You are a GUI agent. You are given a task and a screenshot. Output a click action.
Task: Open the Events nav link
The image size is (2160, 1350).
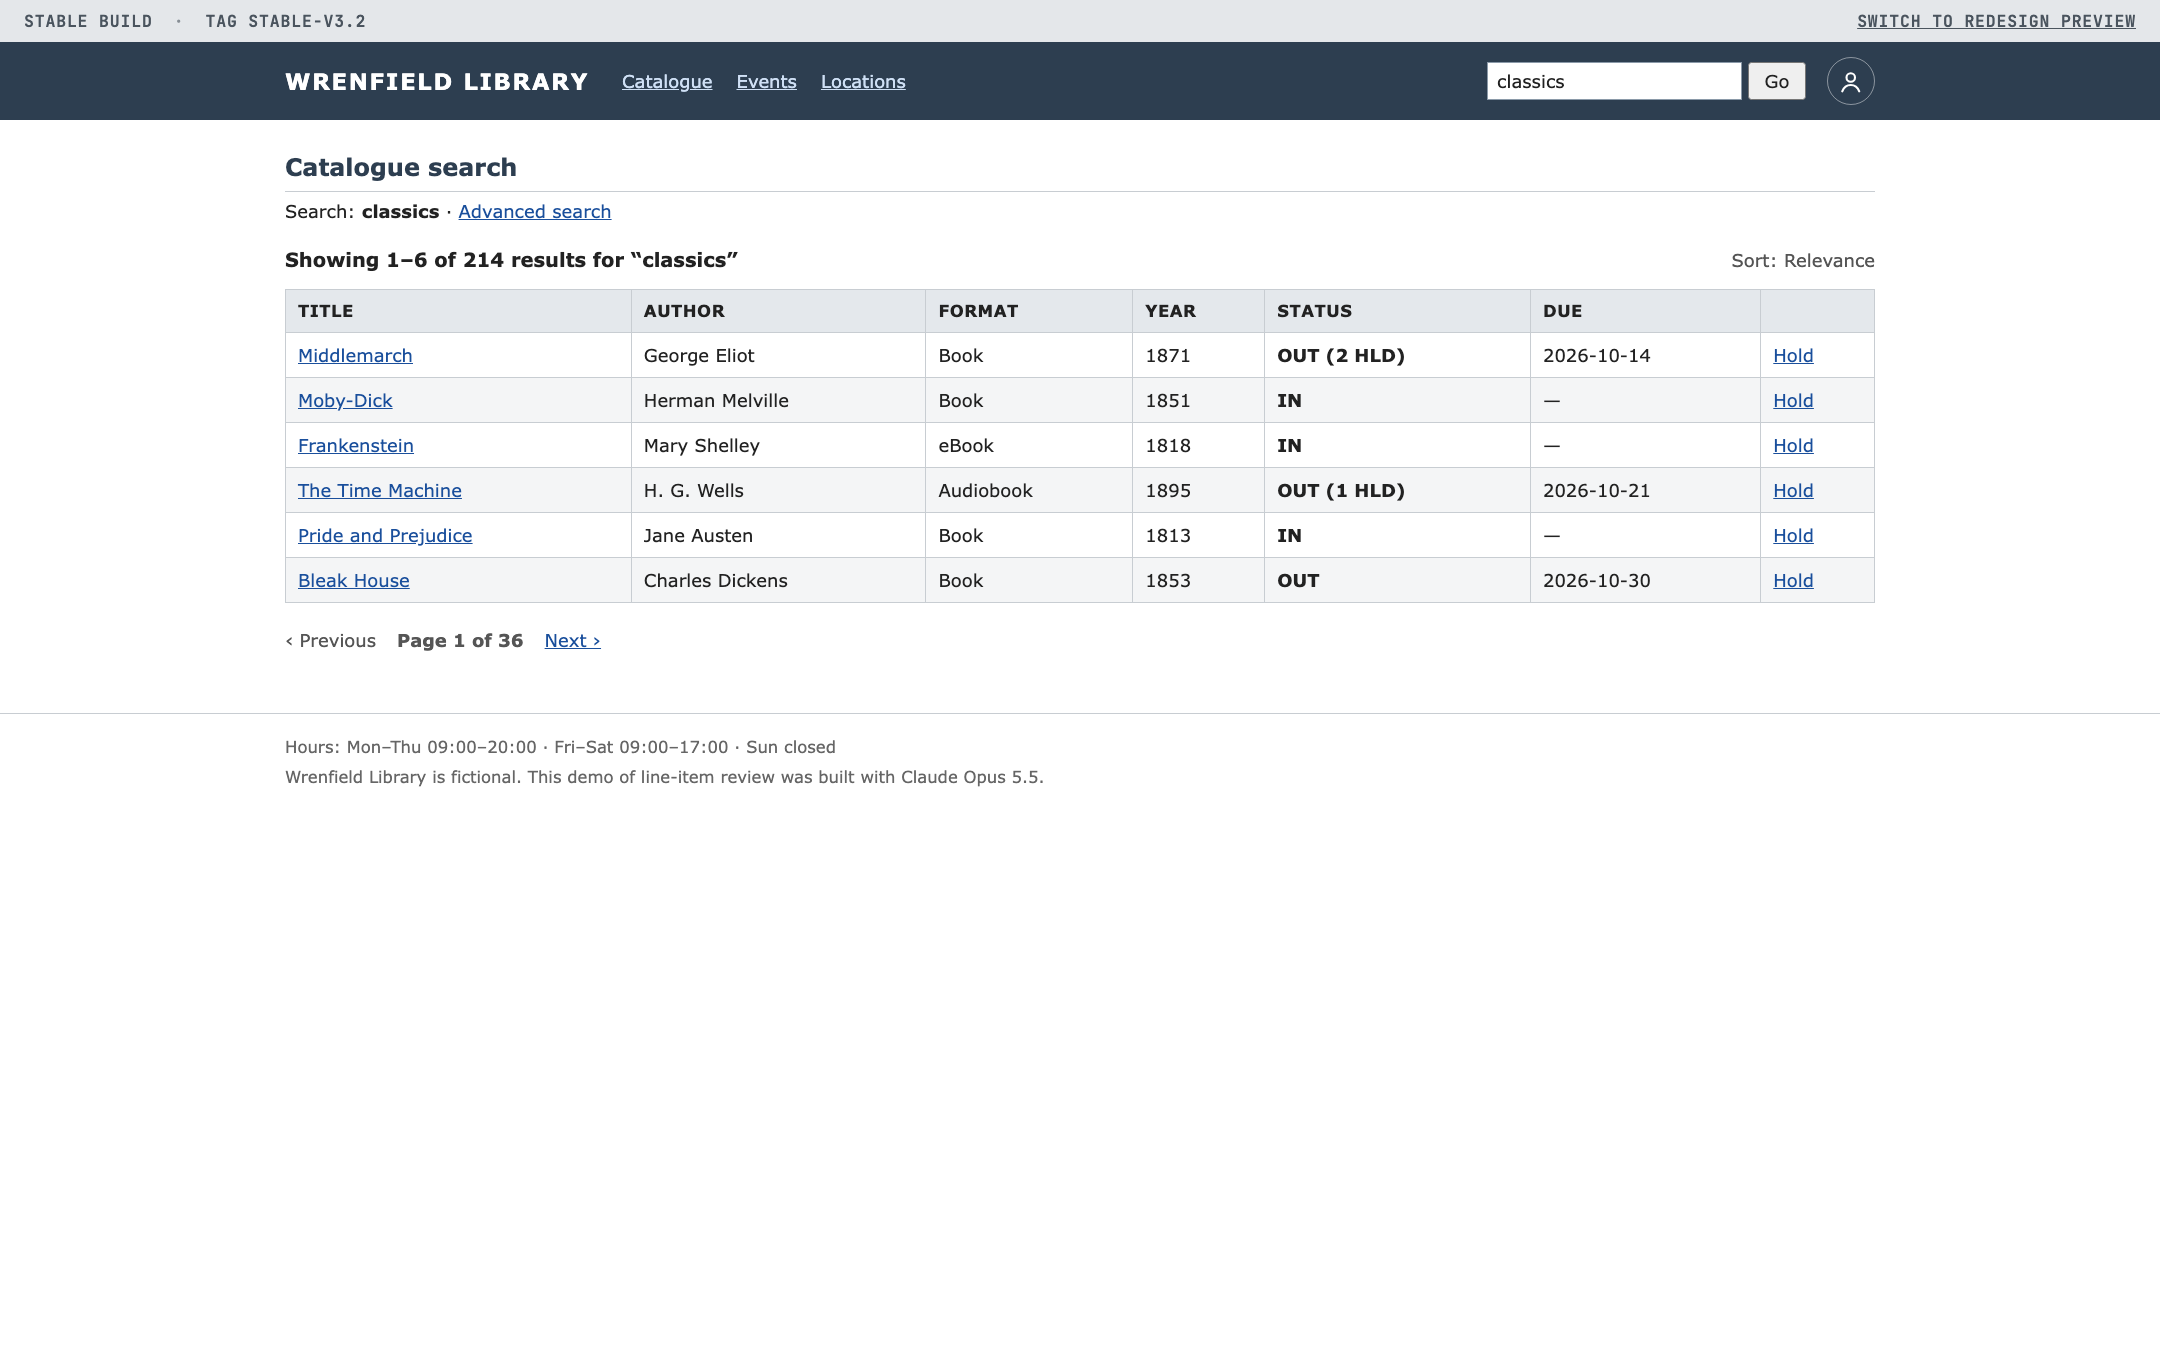(x=767, y=82)
